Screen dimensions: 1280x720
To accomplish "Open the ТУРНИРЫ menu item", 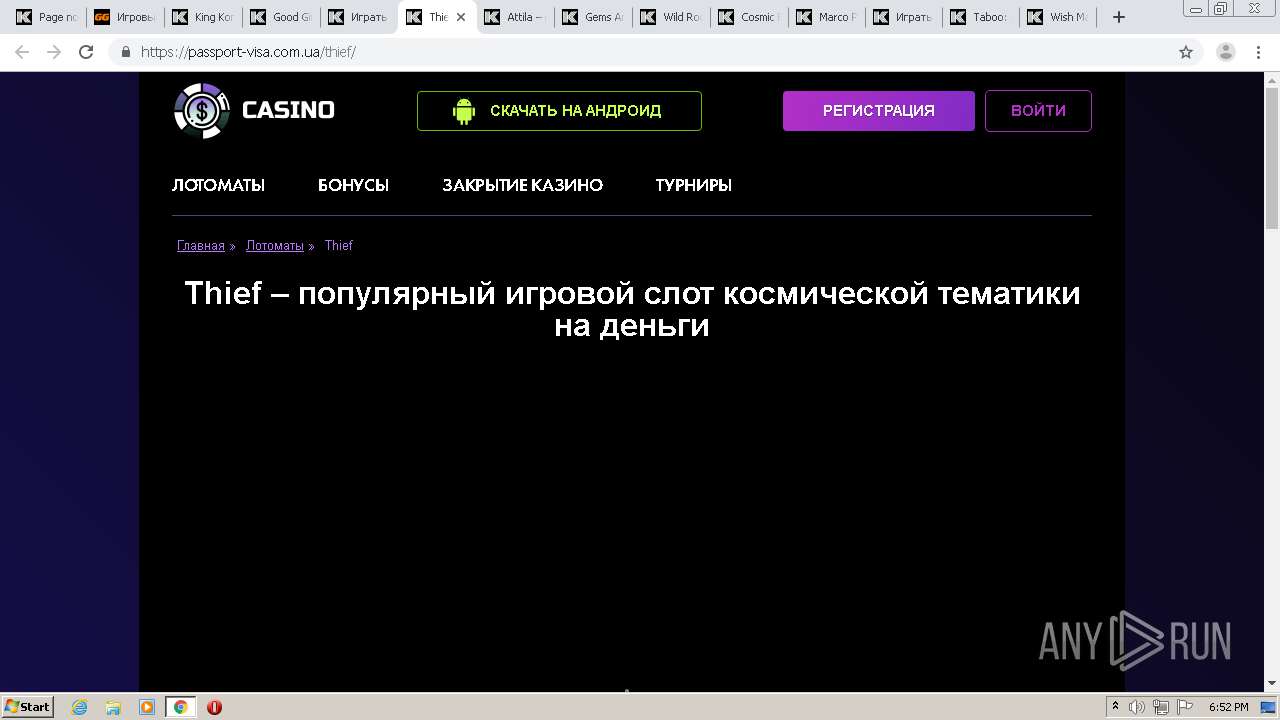I will [x=694, y=185].
